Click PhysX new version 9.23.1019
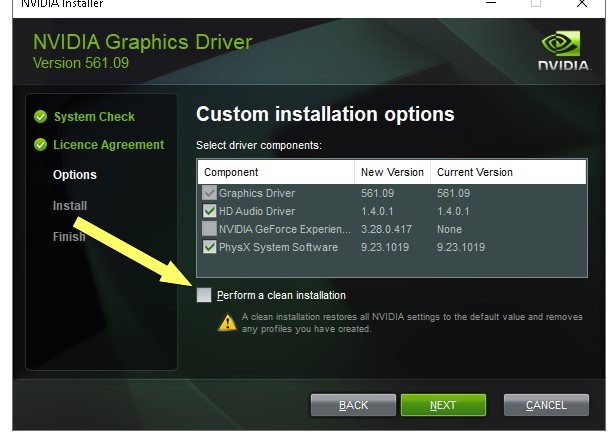 (385, 247)
